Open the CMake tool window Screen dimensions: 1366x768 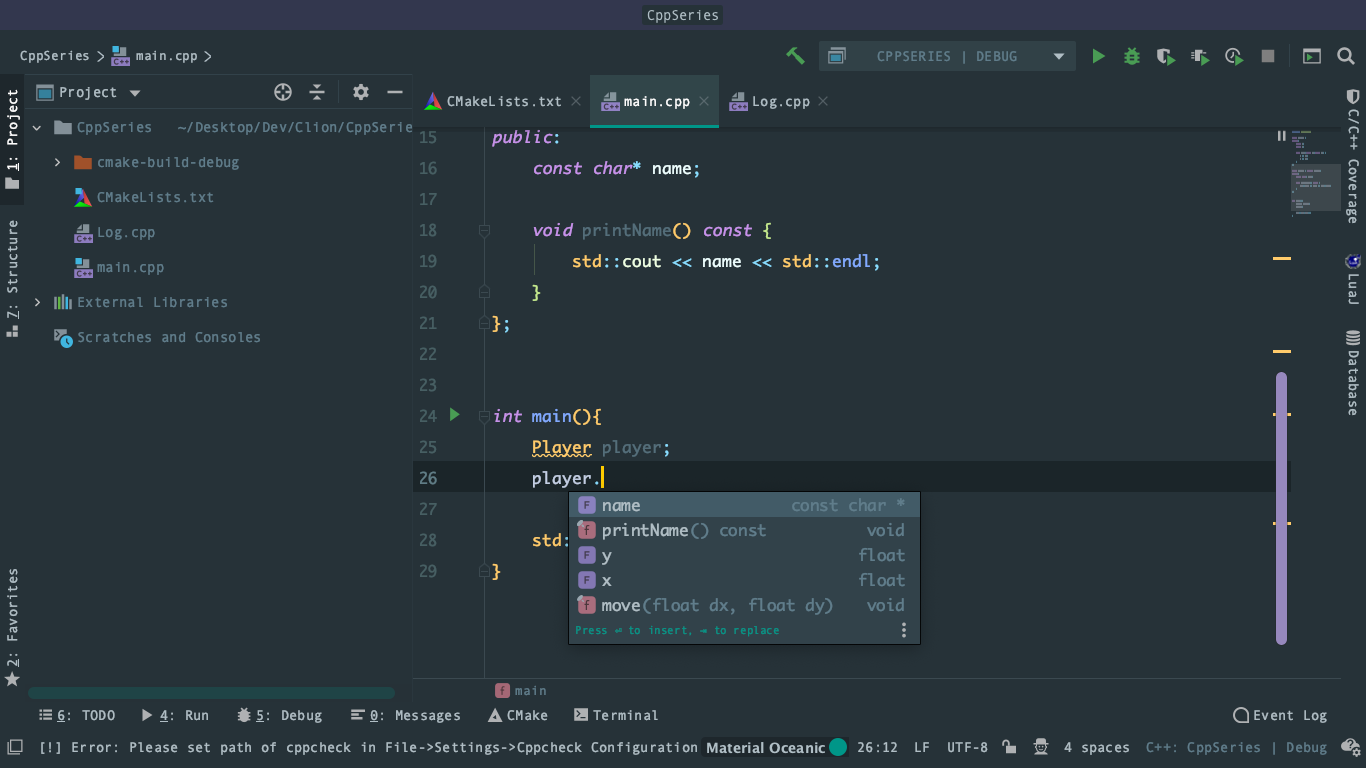coord(518,715)
